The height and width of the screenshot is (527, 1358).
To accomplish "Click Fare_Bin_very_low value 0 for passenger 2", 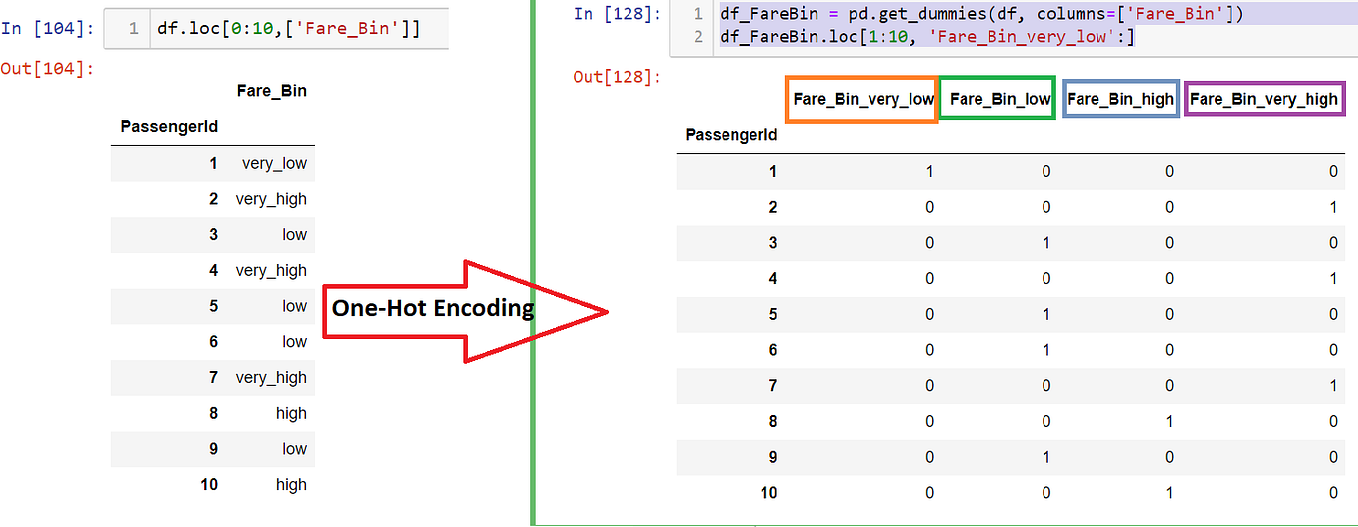I will point(929,208).
